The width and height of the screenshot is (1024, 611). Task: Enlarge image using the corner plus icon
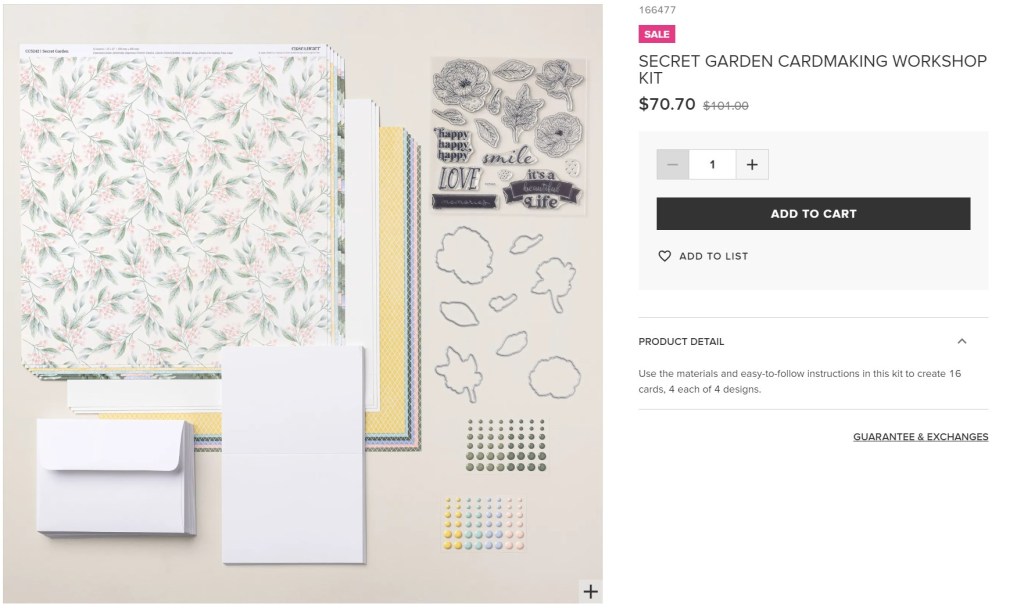pos(591,592)
